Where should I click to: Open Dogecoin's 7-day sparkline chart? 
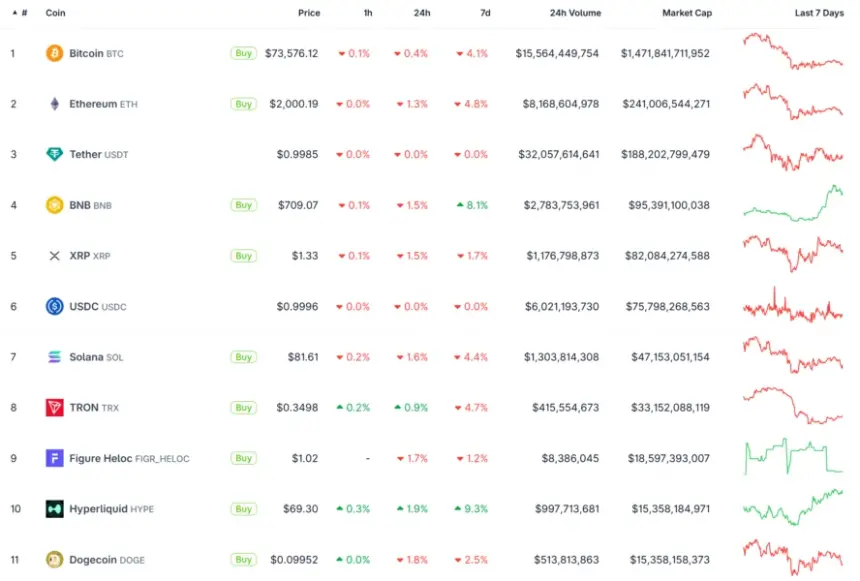pyautogui.click(x=793, y=557)
